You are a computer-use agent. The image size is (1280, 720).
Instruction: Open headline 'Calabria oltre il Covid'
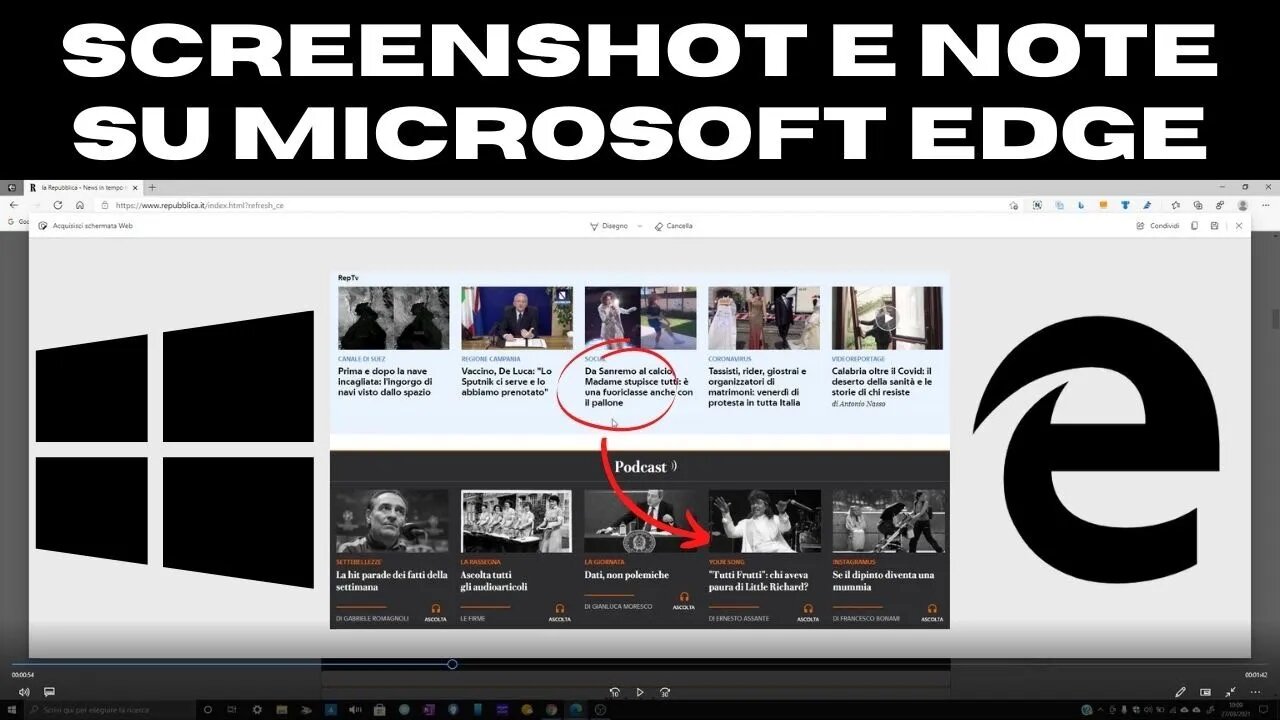click(882, 381)
